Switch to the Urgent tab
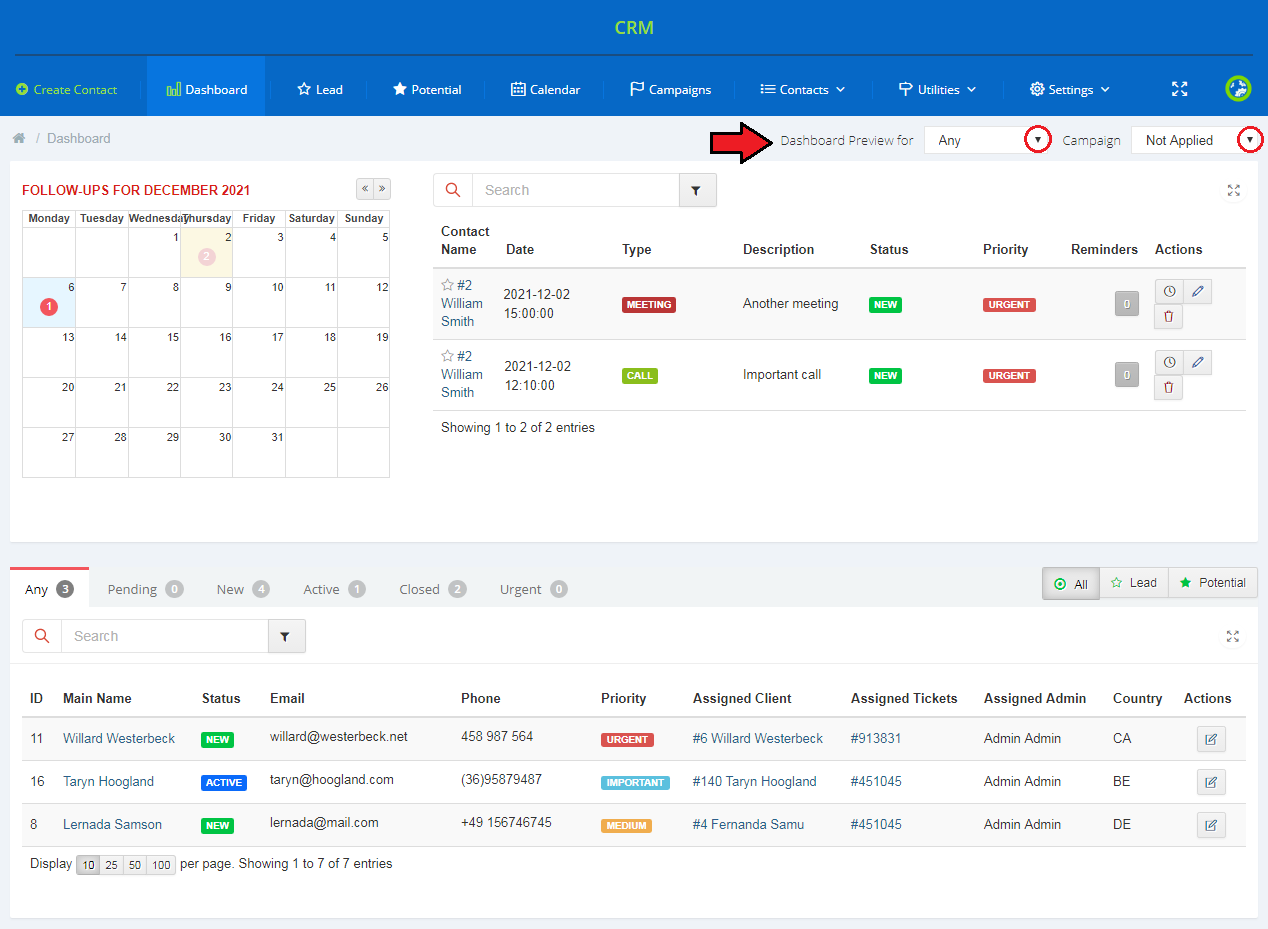This screenshot has width=1268, height=929. [x=533, y=589]
